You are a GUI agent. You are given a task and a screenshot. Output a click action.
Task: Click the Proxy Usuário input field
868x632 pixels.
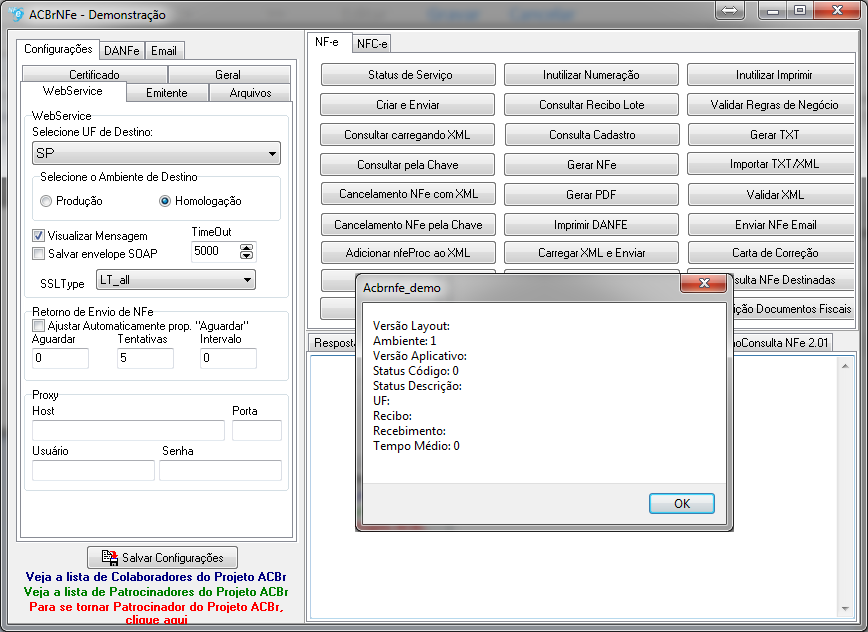pos(93,470)
